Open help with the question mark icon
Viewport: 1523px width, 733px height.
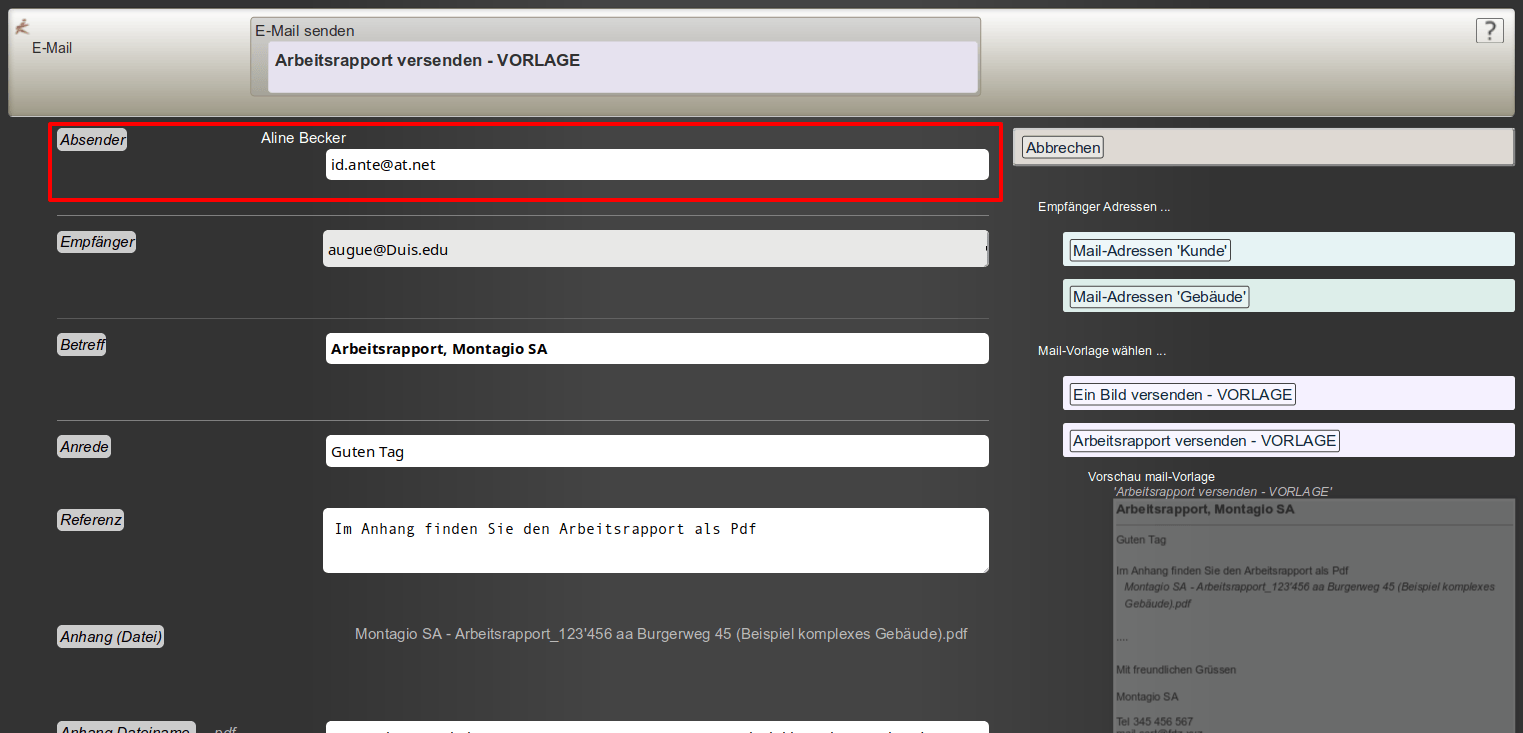(1489, 31)
